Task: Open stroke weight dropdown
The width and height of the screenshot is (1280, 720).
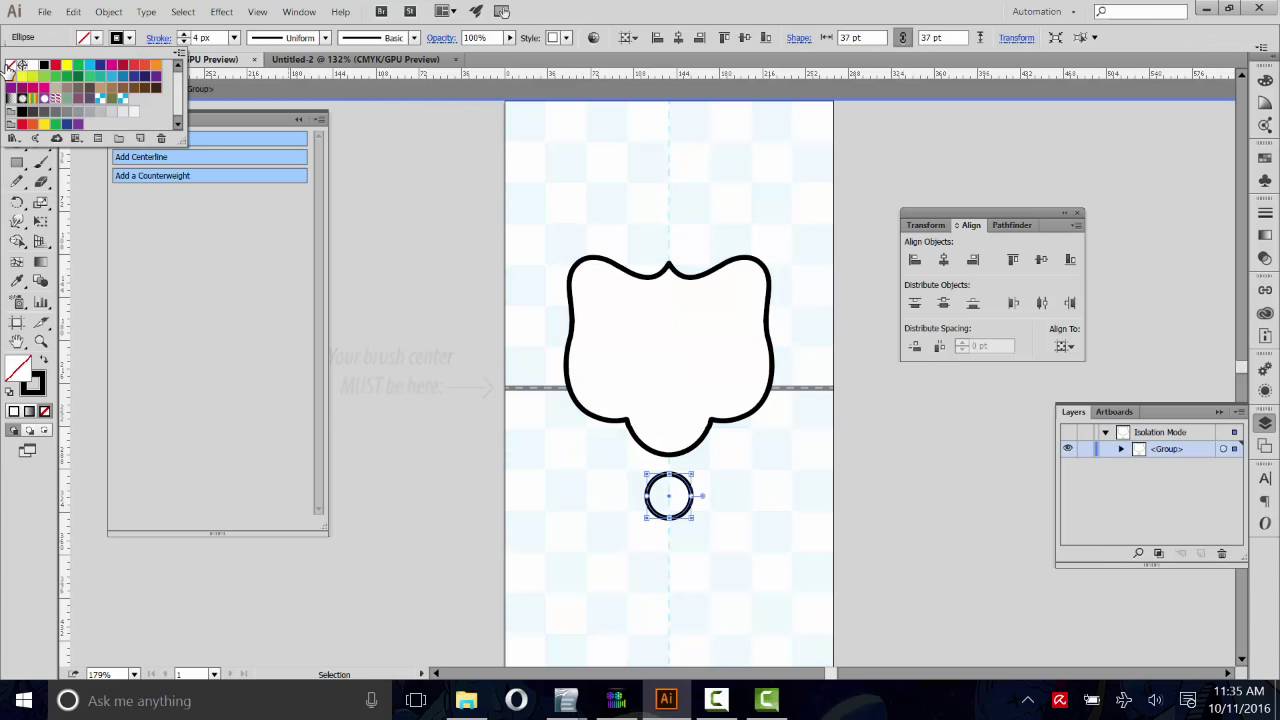Action: 235,37
